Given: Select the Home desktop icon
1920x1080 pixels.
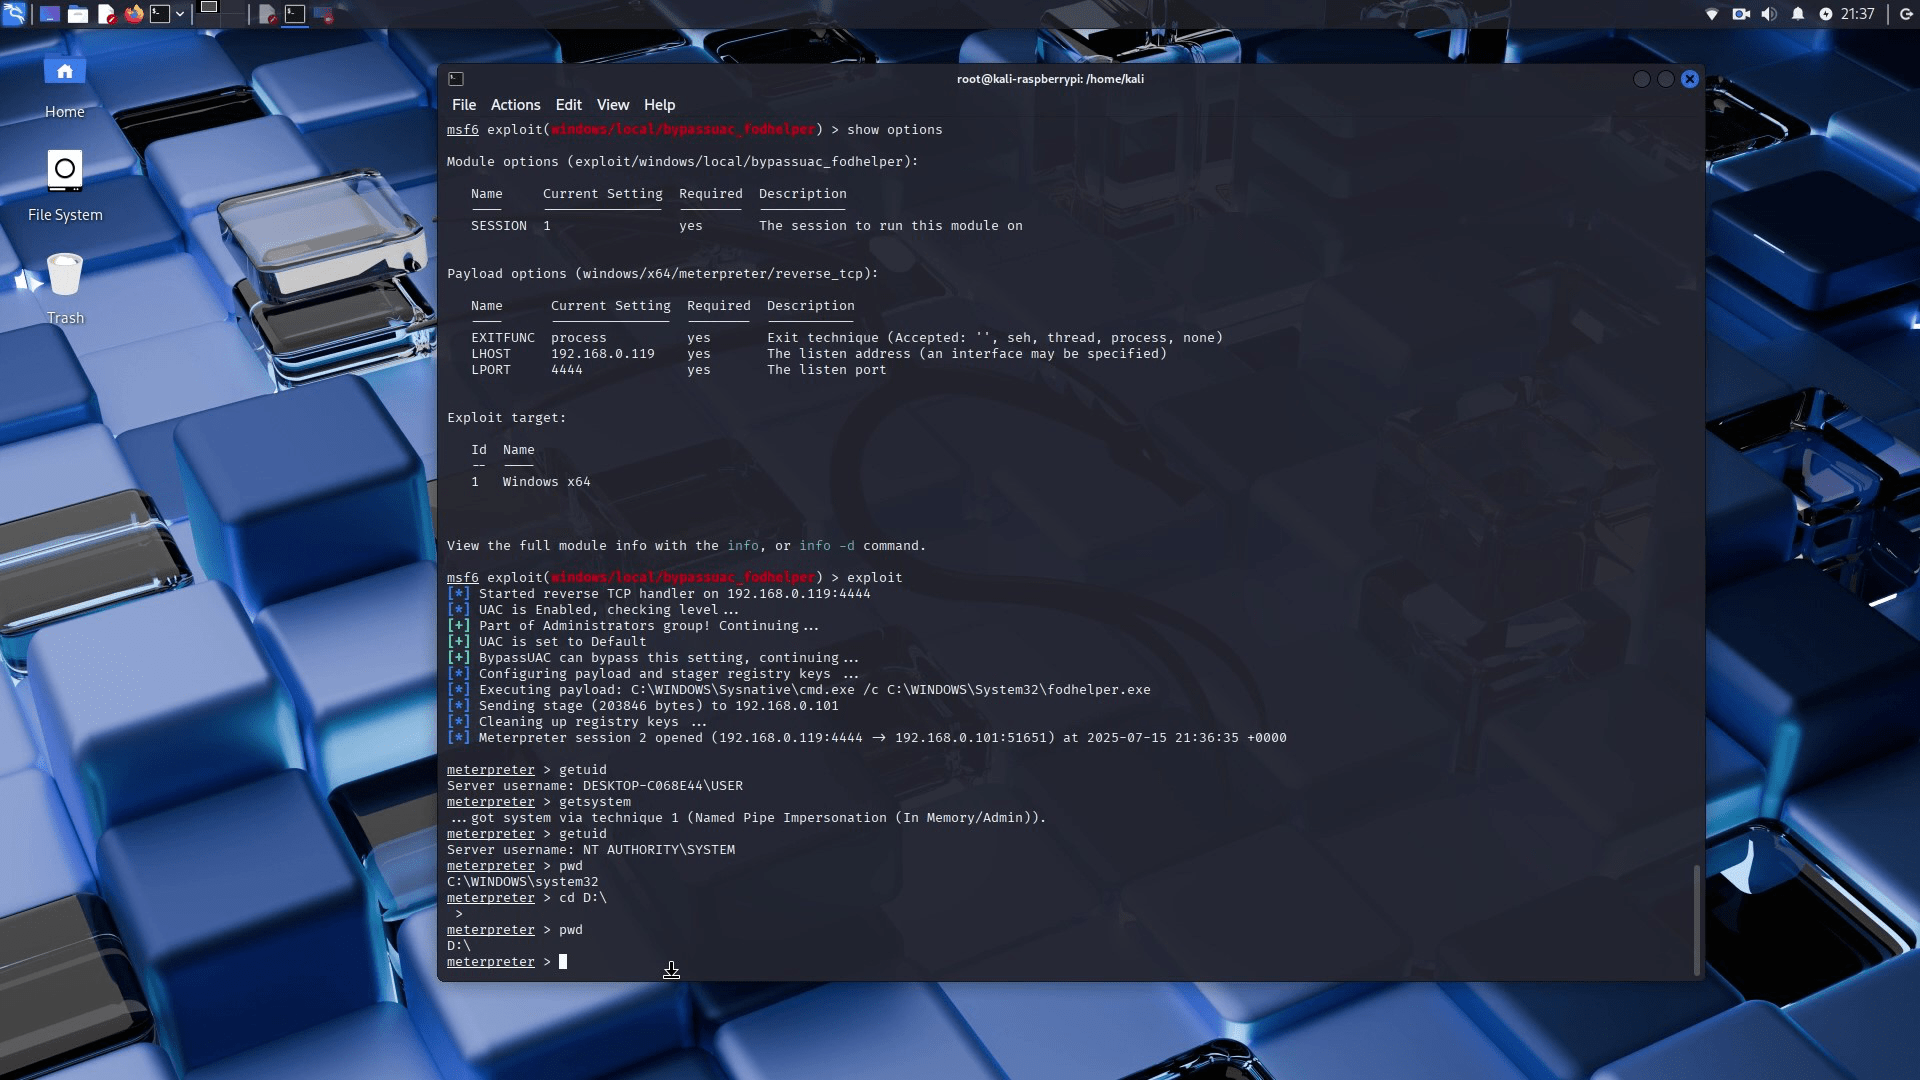Looking at the screenshot, I should [x=65, y=87].
